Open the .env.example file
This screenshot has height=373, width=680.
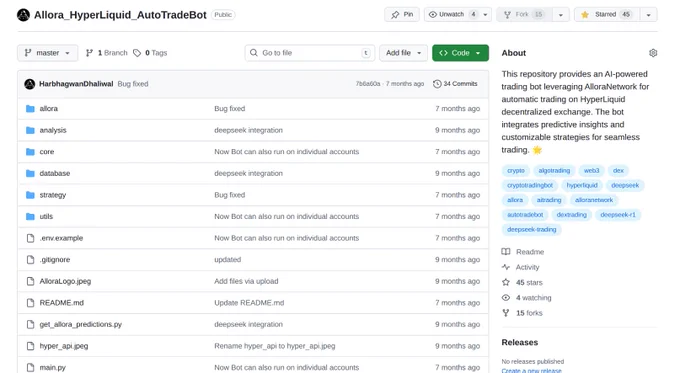point(61,238)
